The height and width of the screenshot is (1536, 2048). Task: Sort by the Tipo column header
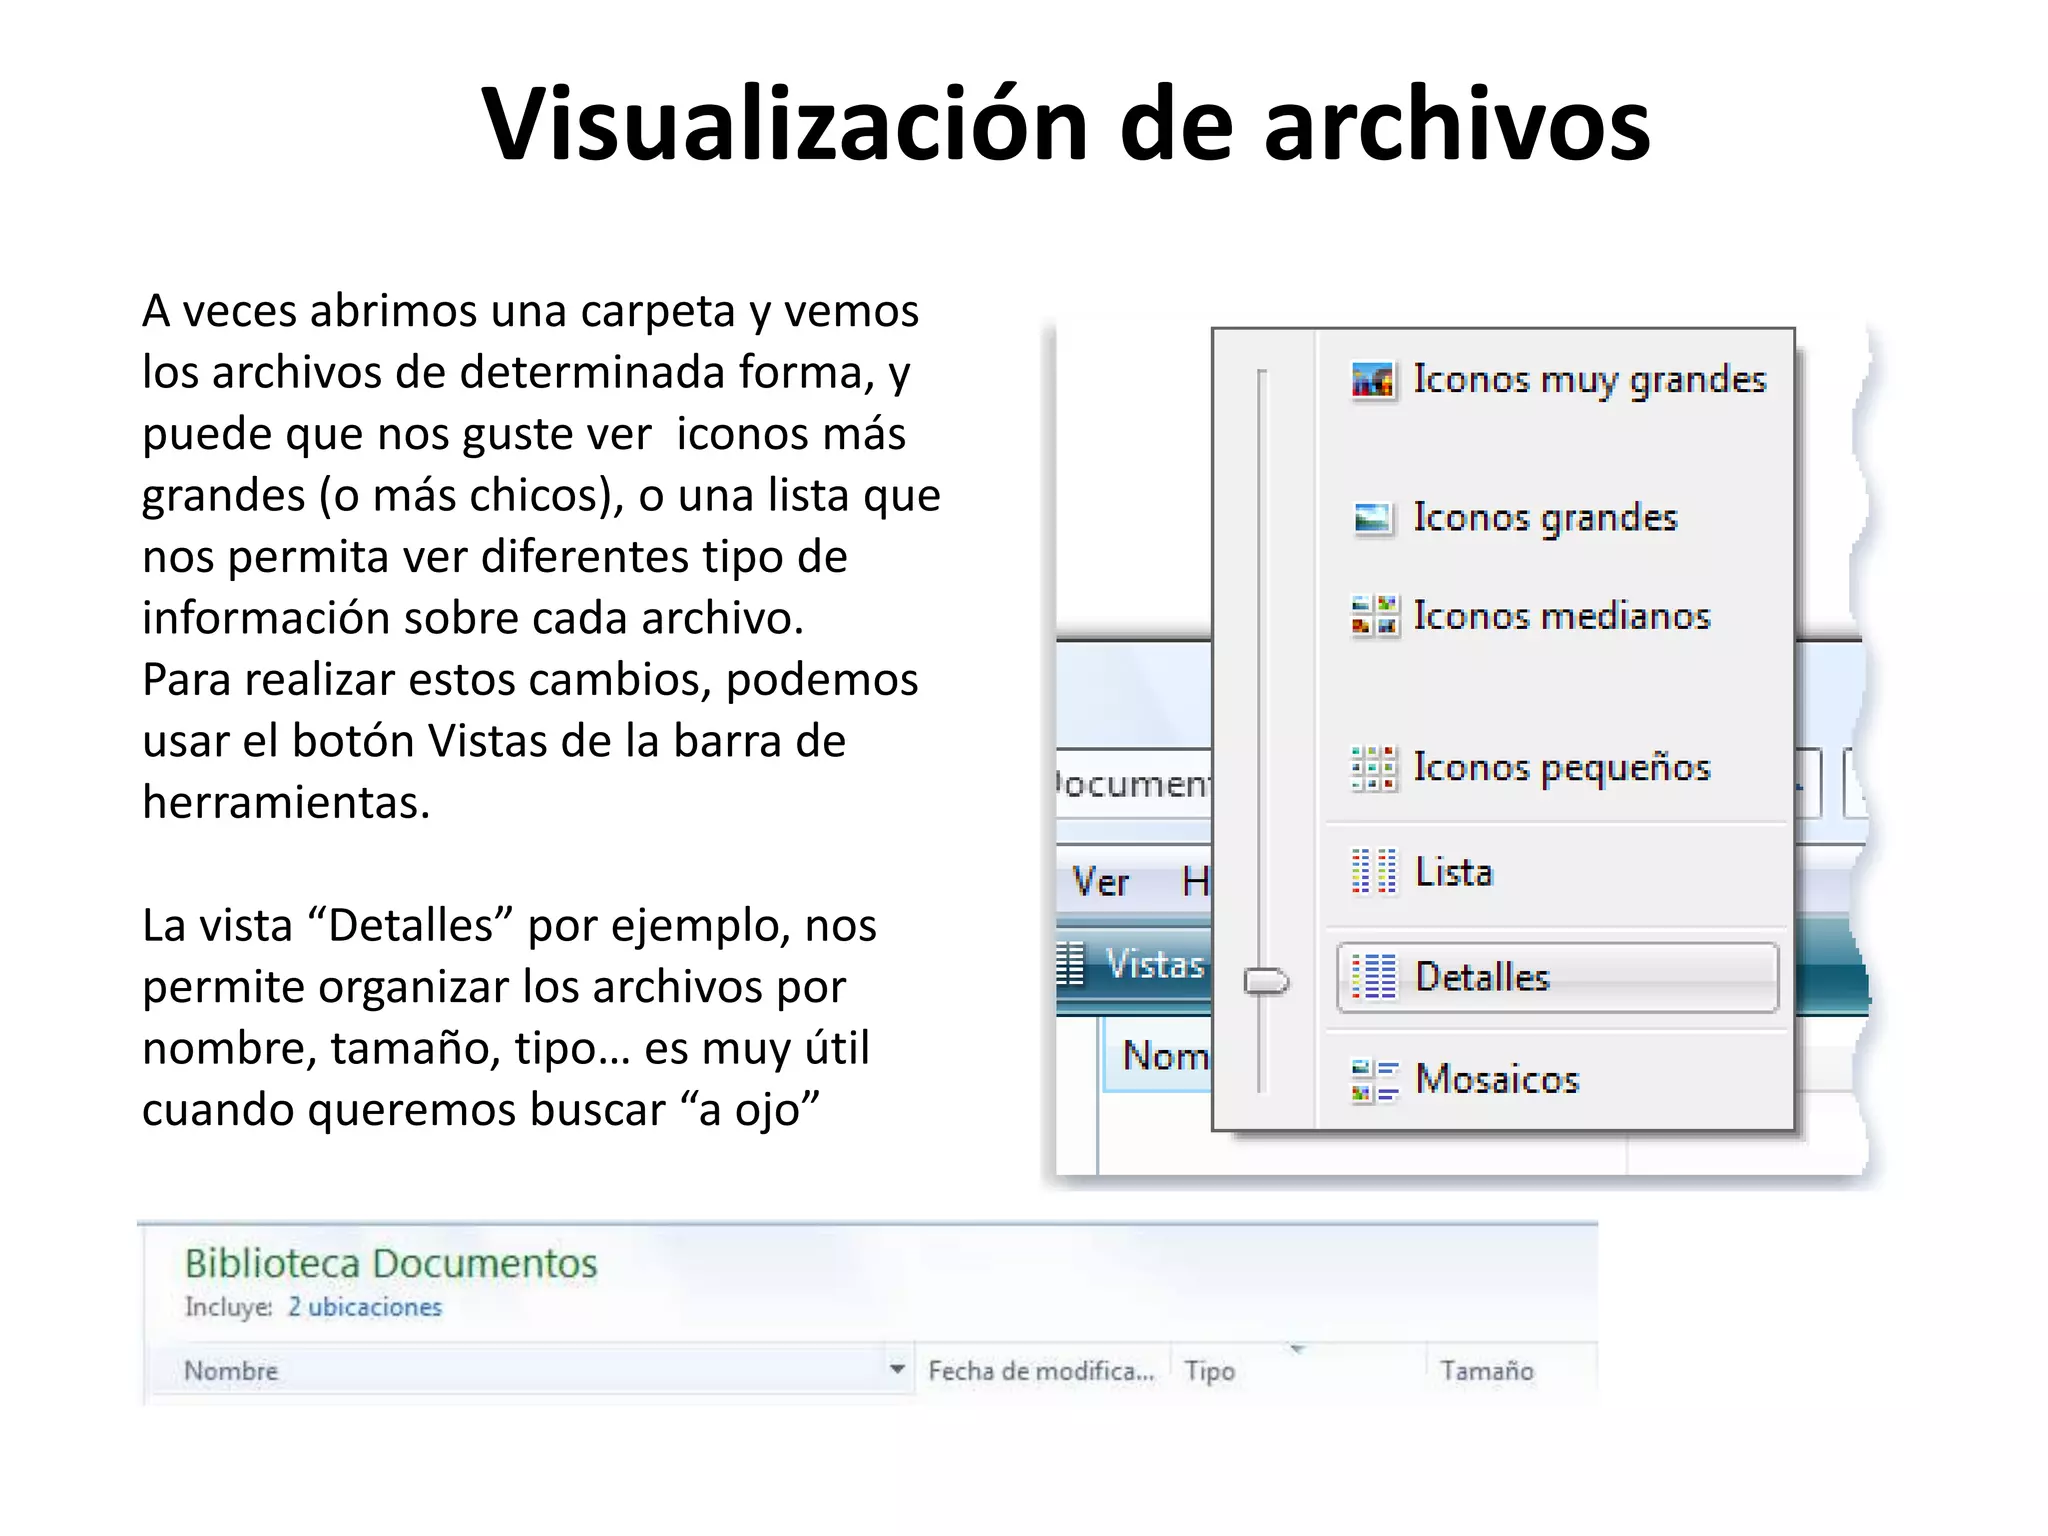point(1298,1370)
